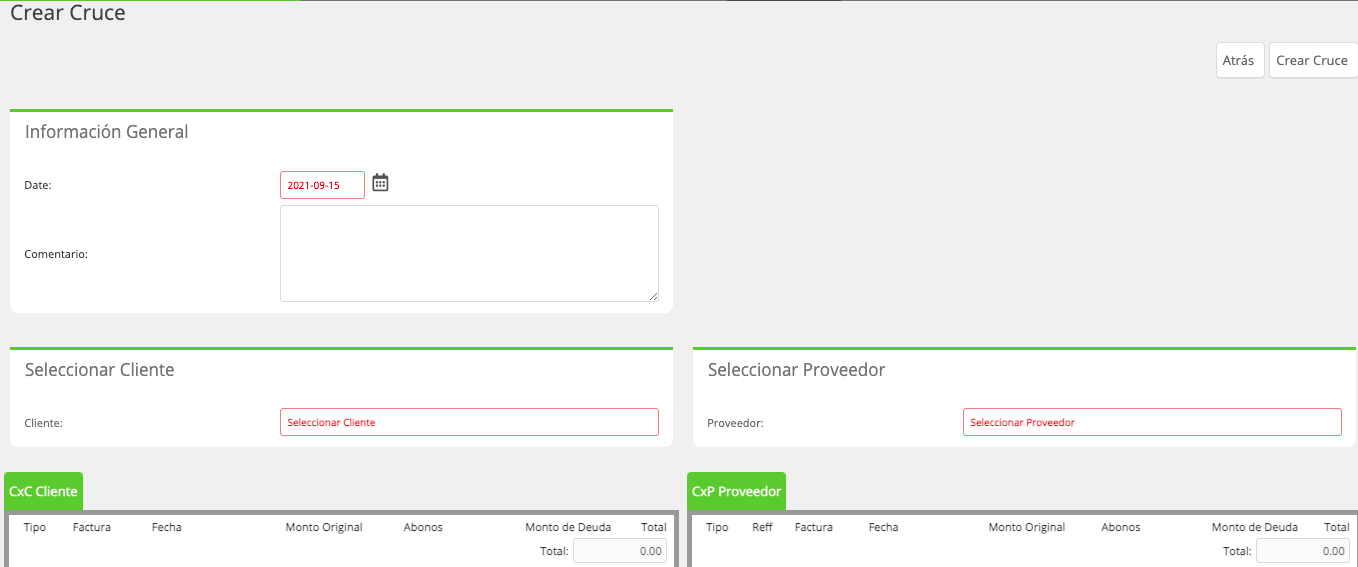Click the Fecha column header in CxC table
1358x567 pixels.
click(x=167, y=527)
